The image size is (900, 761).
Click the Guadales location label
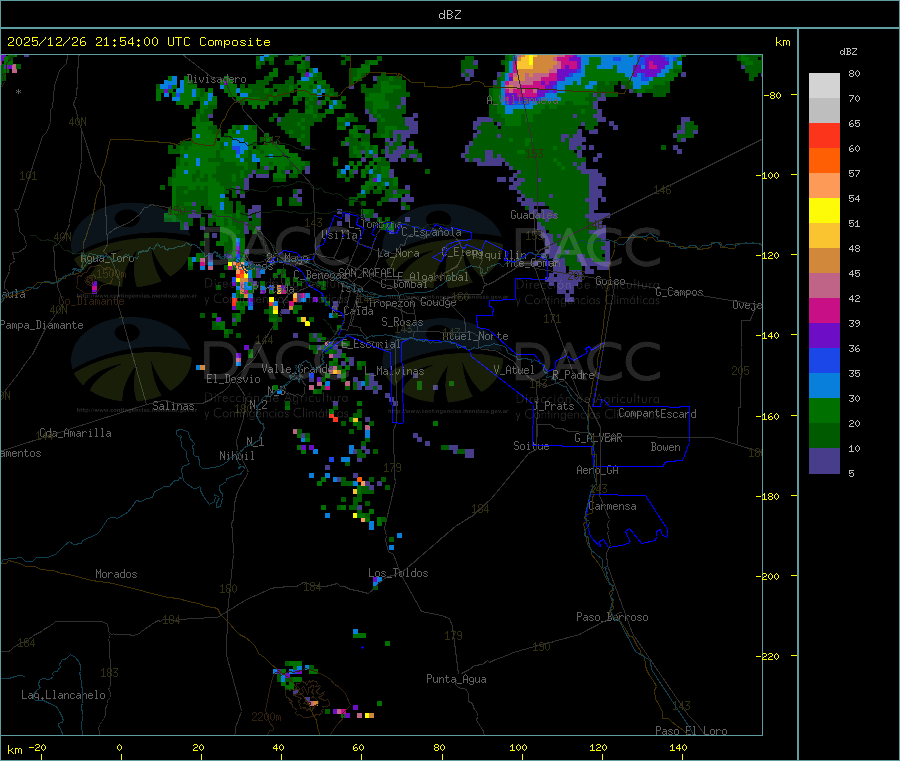[534, 215]
